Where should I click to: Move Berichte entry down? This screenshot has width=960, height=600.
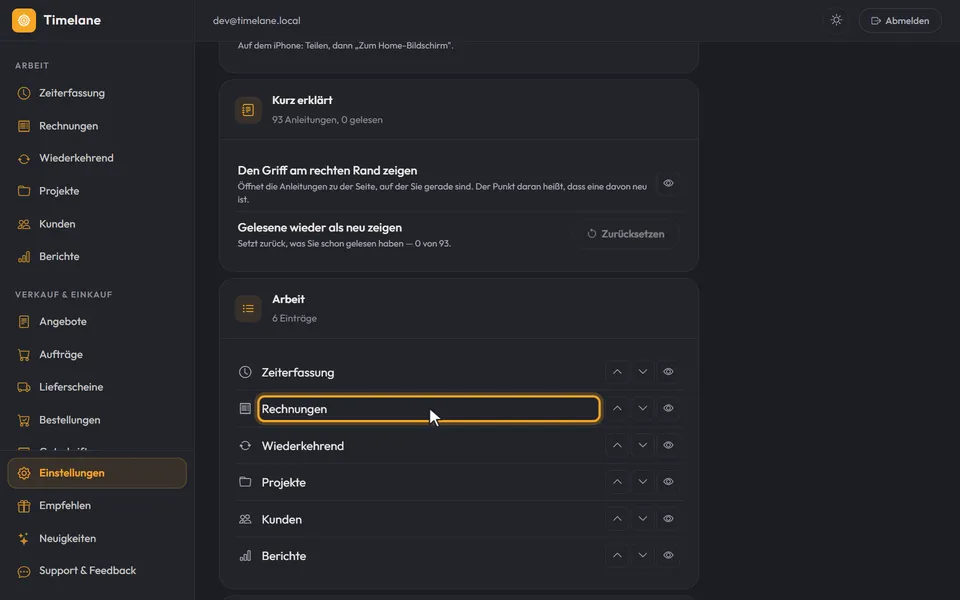point(642,555)
